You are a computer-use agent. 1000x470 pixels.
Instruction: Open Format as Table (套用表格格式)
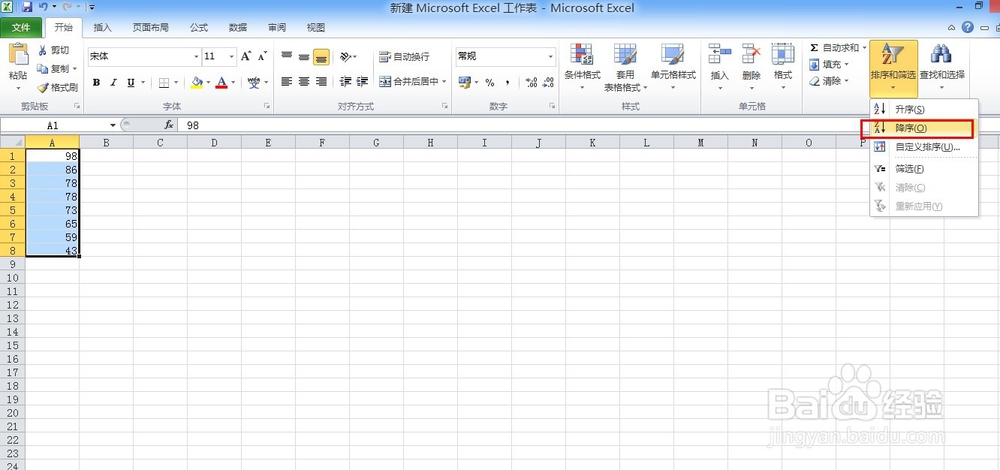[625, 67]
